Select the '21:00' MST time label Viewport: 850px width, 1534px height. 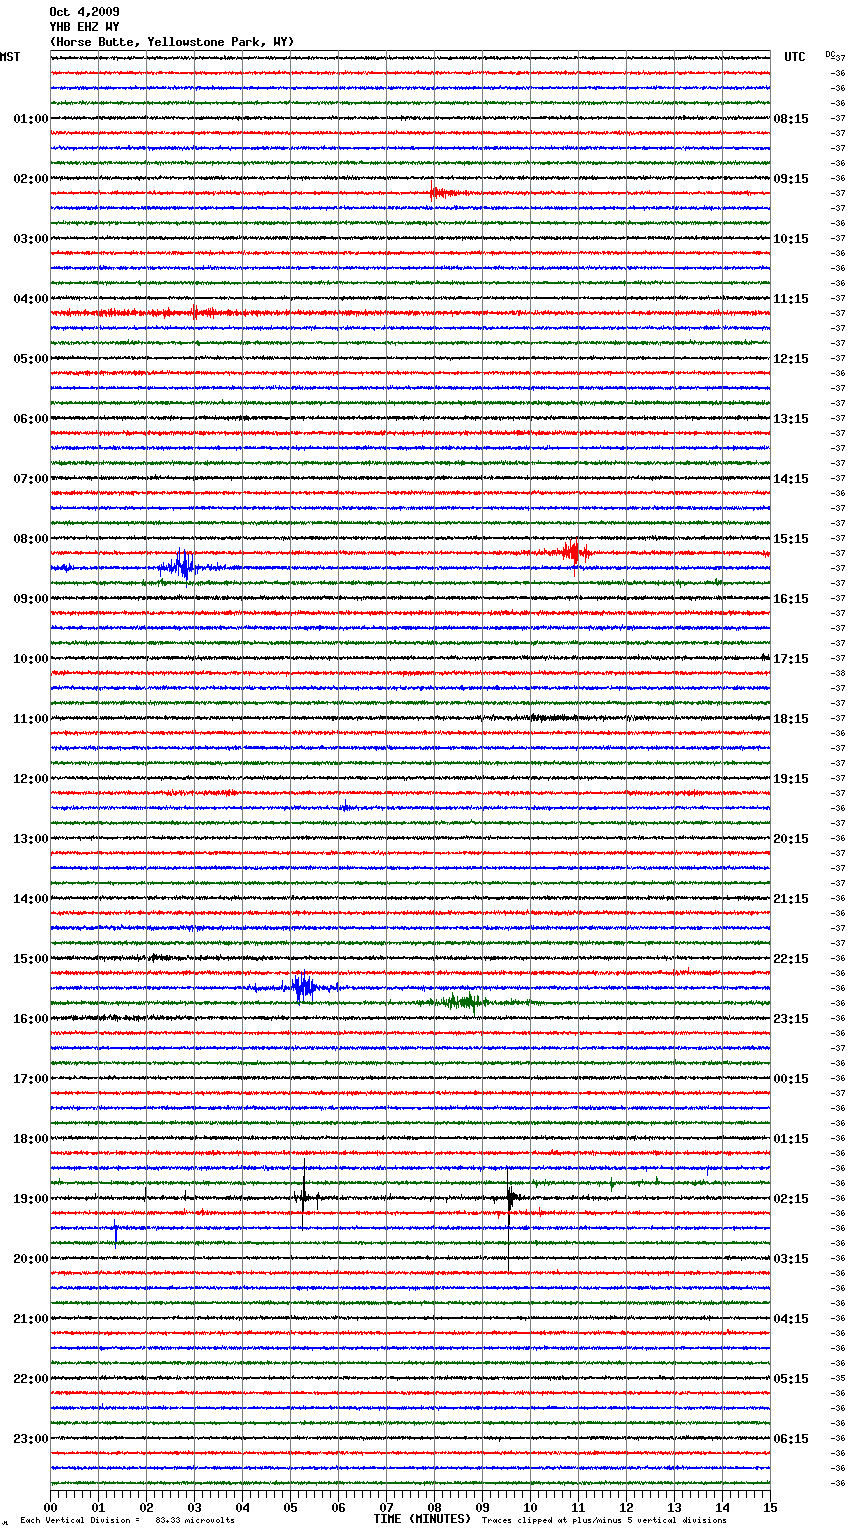[30, 1319]
